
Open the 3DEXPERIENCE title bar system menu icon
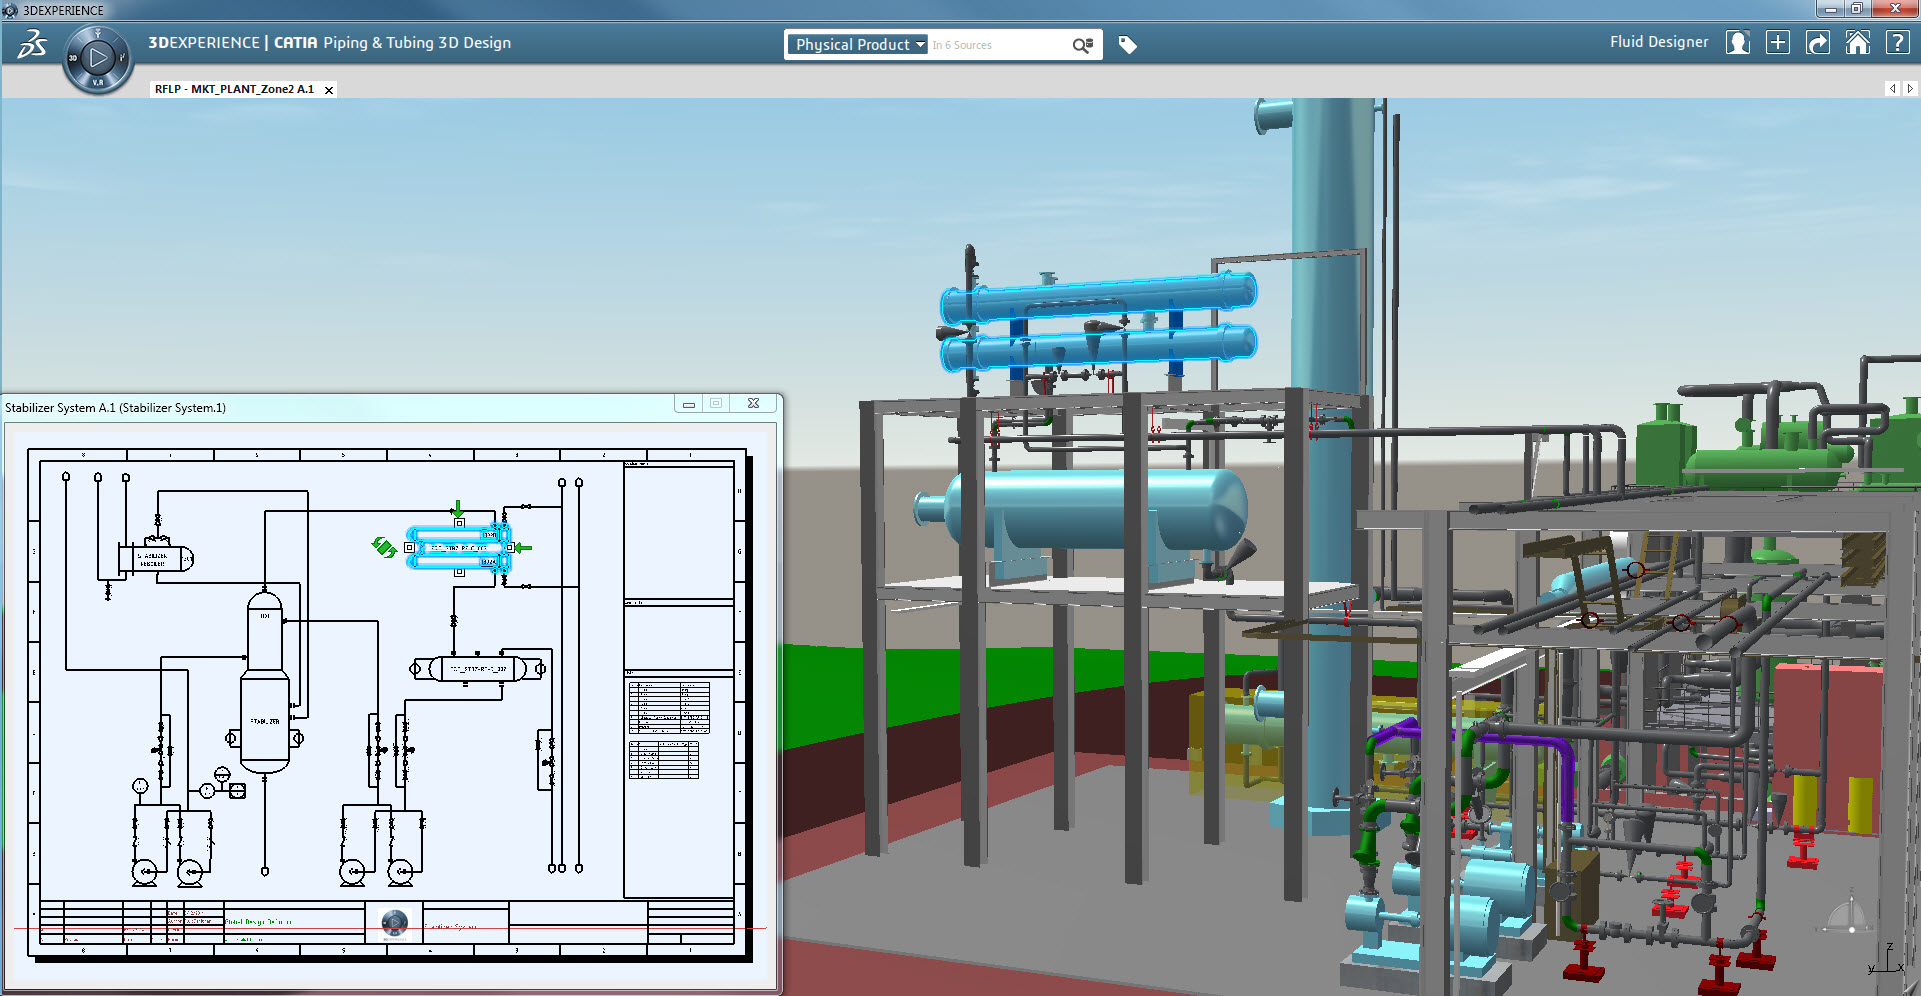click(10, 9)
